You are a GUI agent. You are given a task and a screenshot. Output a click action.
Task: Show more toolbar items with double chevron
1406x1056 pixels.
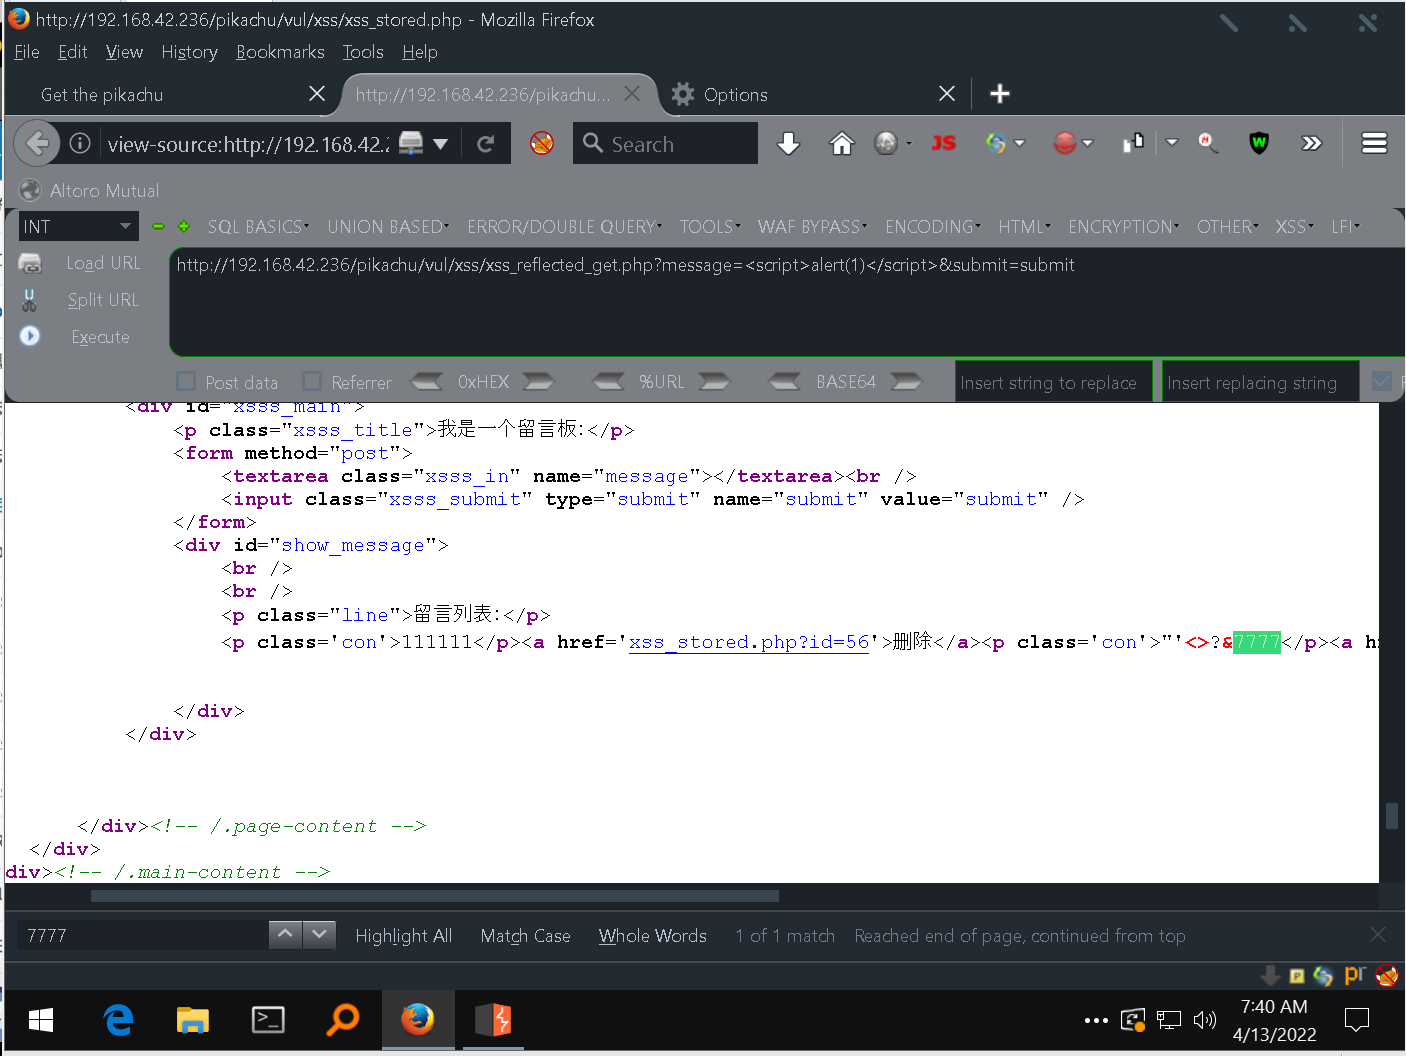point(1311,144)
